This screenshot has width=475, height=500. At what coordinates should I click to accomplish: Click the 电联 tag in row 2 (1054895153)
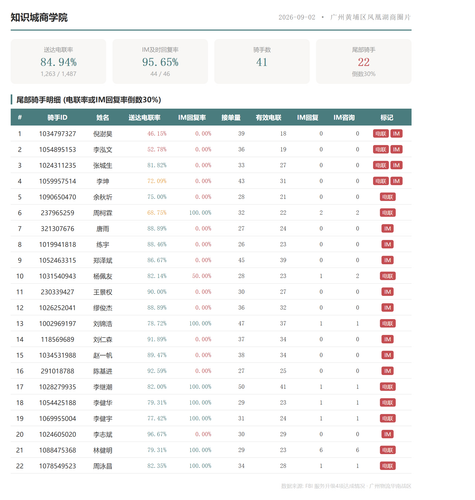tap(381, 149)
